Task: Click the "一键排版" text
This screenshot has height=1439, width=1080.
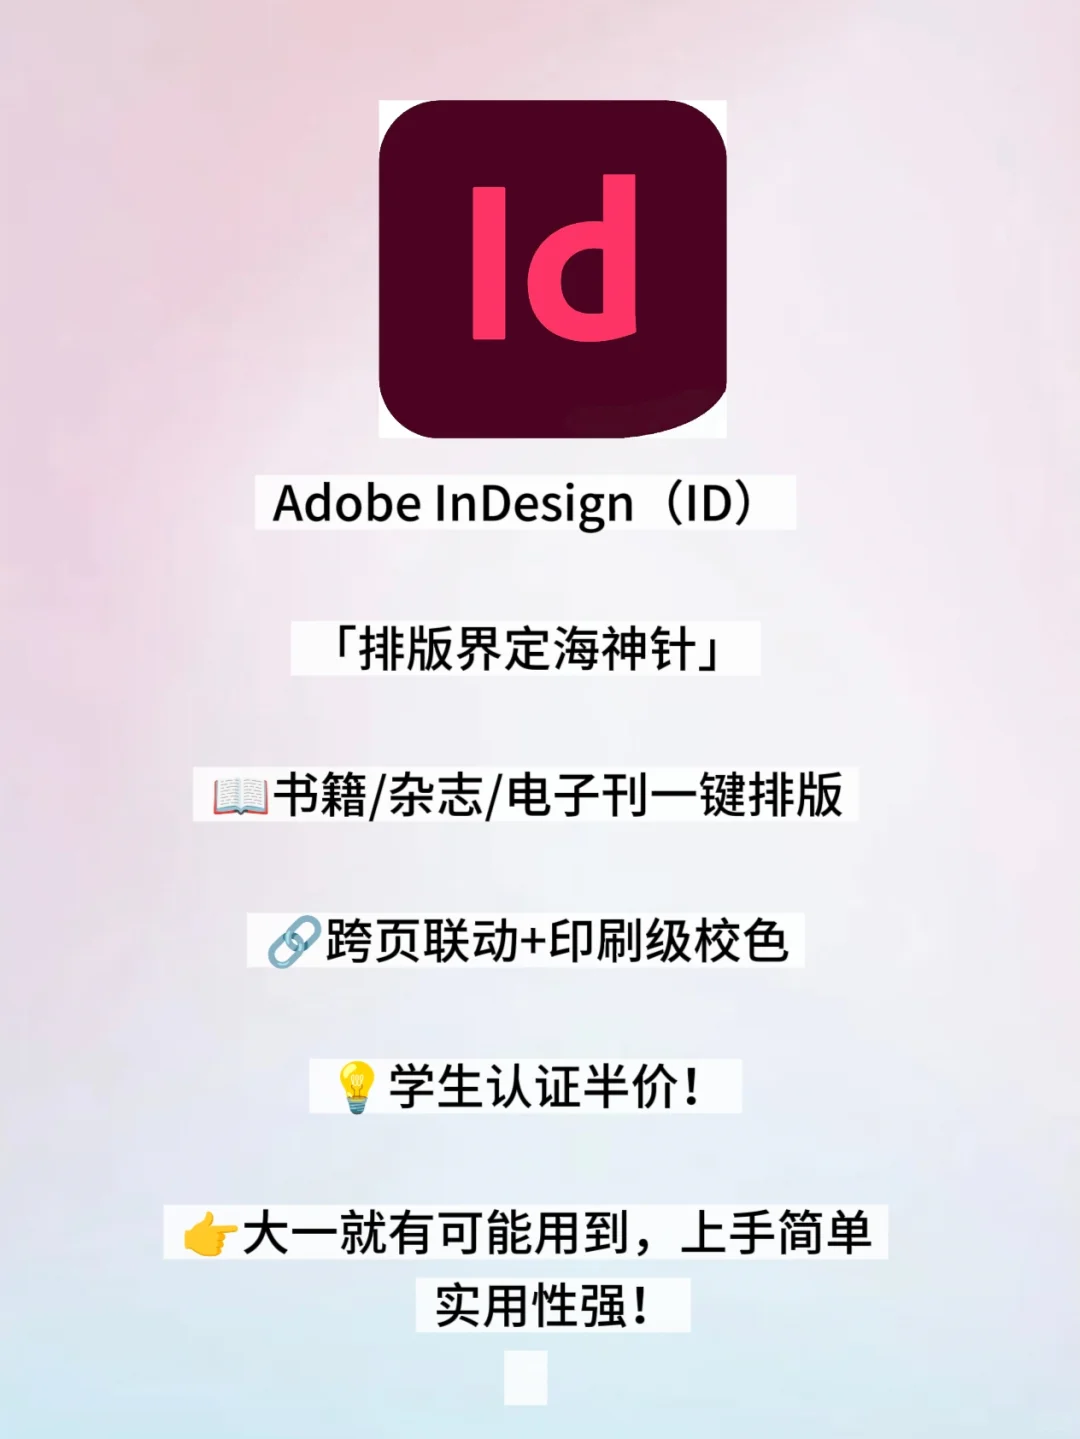Action: click(x=746, y=795)
